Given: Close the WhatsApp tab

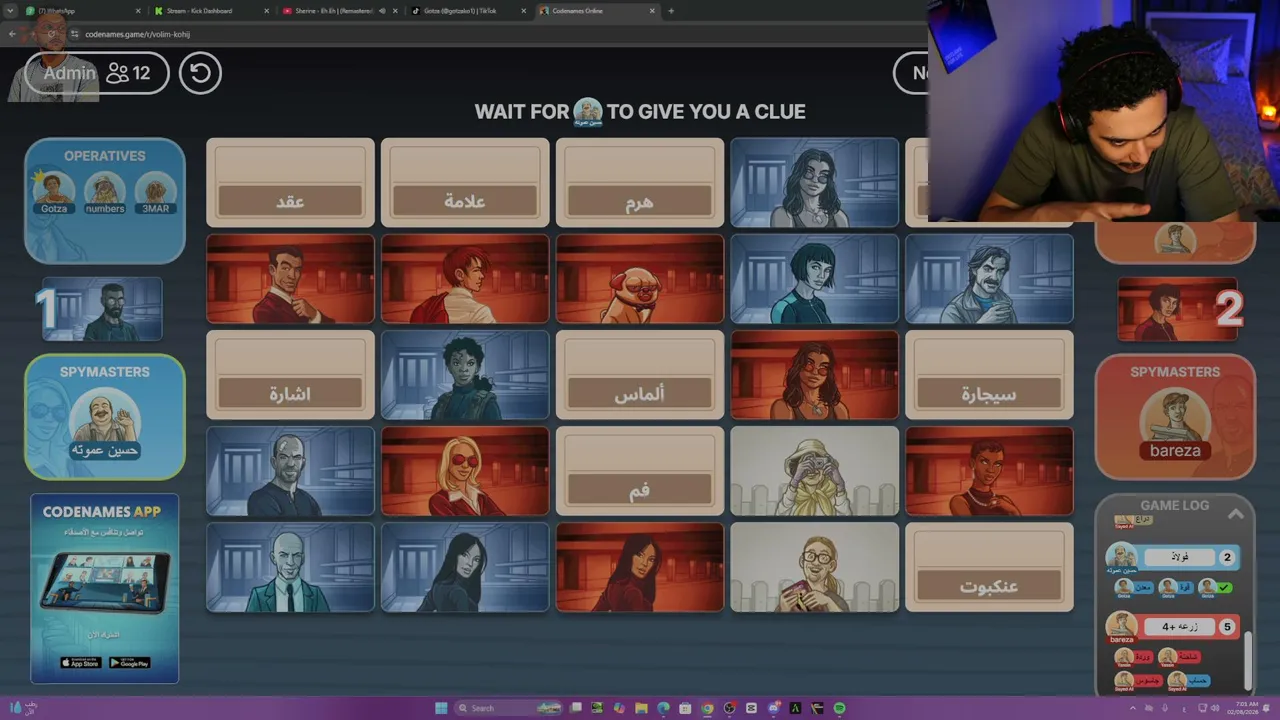Looking at the screenshot, I should [137, 11].
